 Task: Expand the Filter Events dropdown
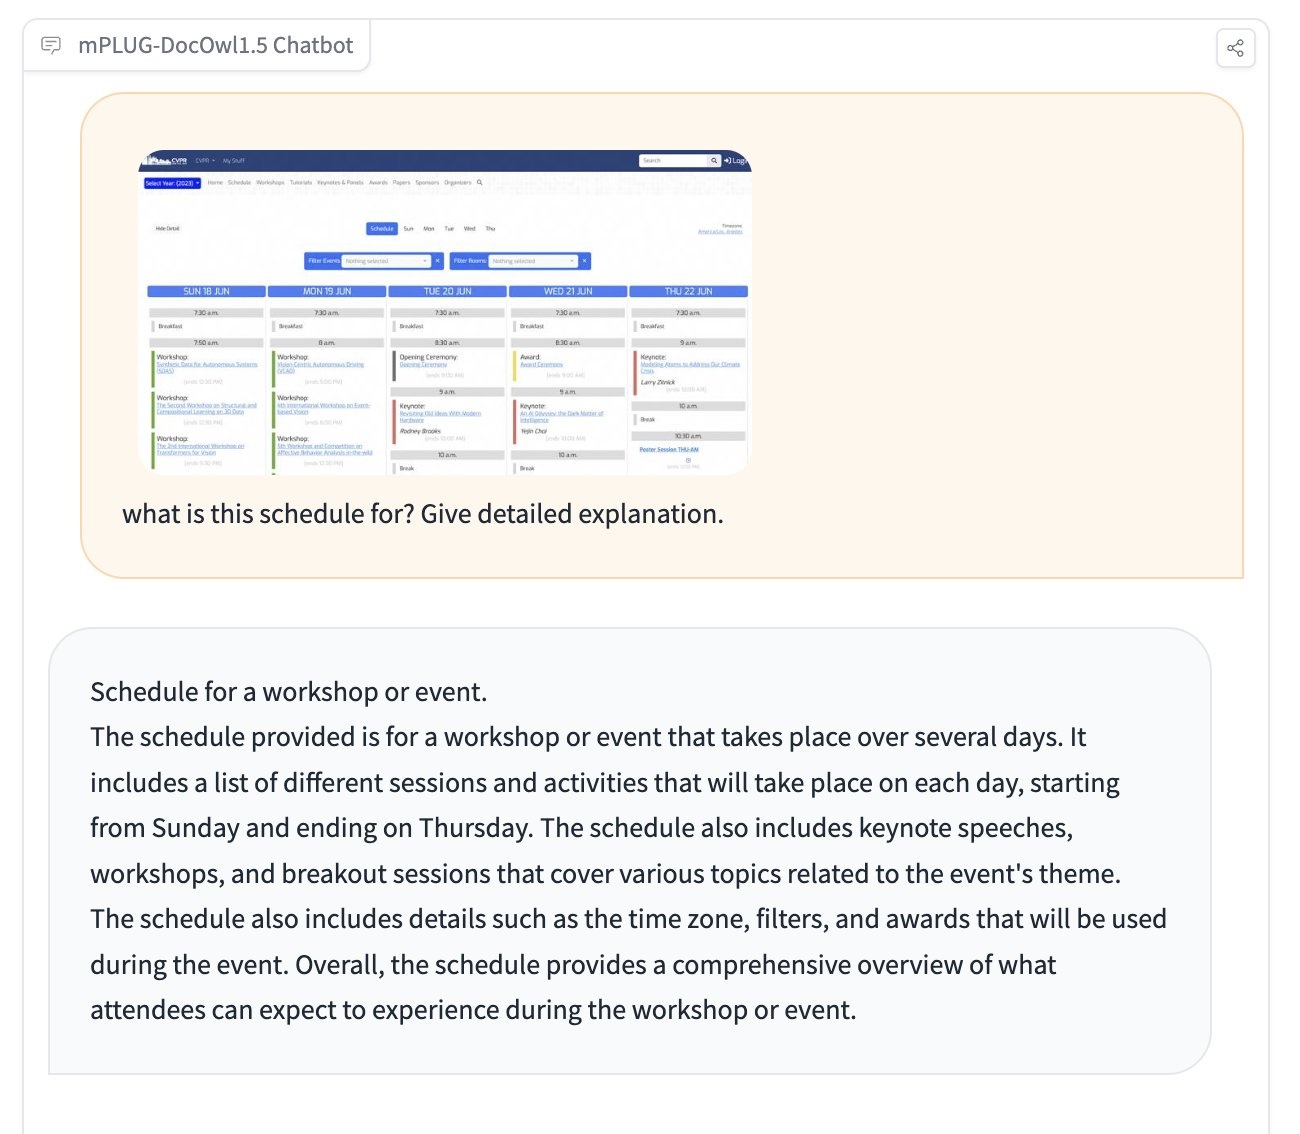pyautogui.click(x=386, y=261)
